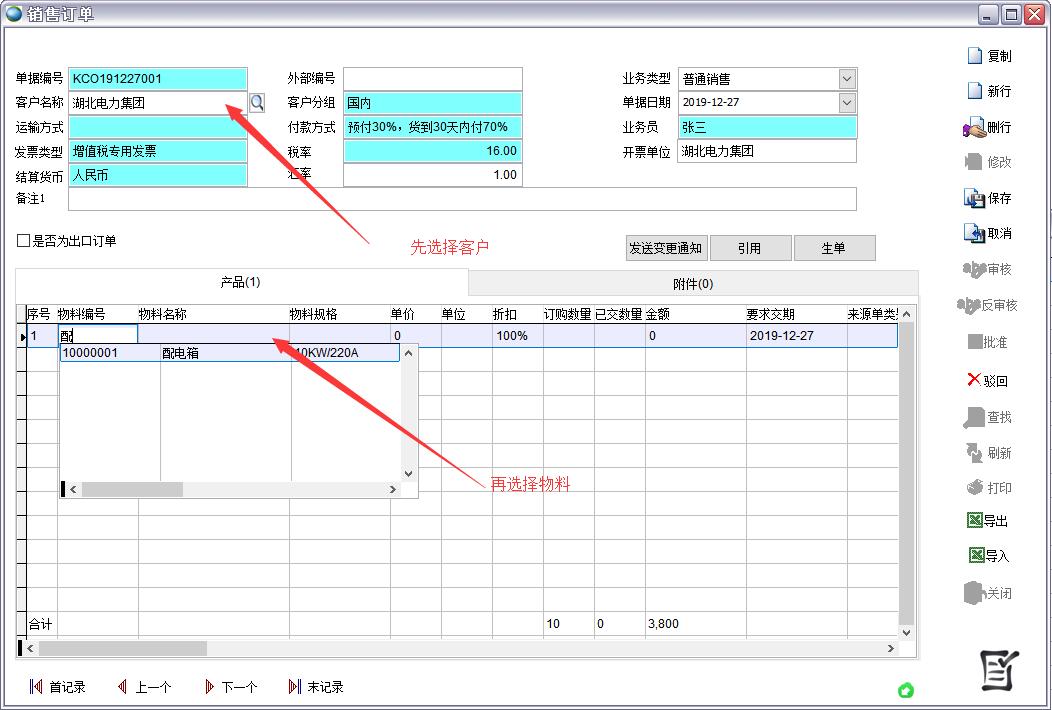1052x710 pixels.
Task: Toggle the 是否为出口订单 checkbox
Action: coord(23,241)
